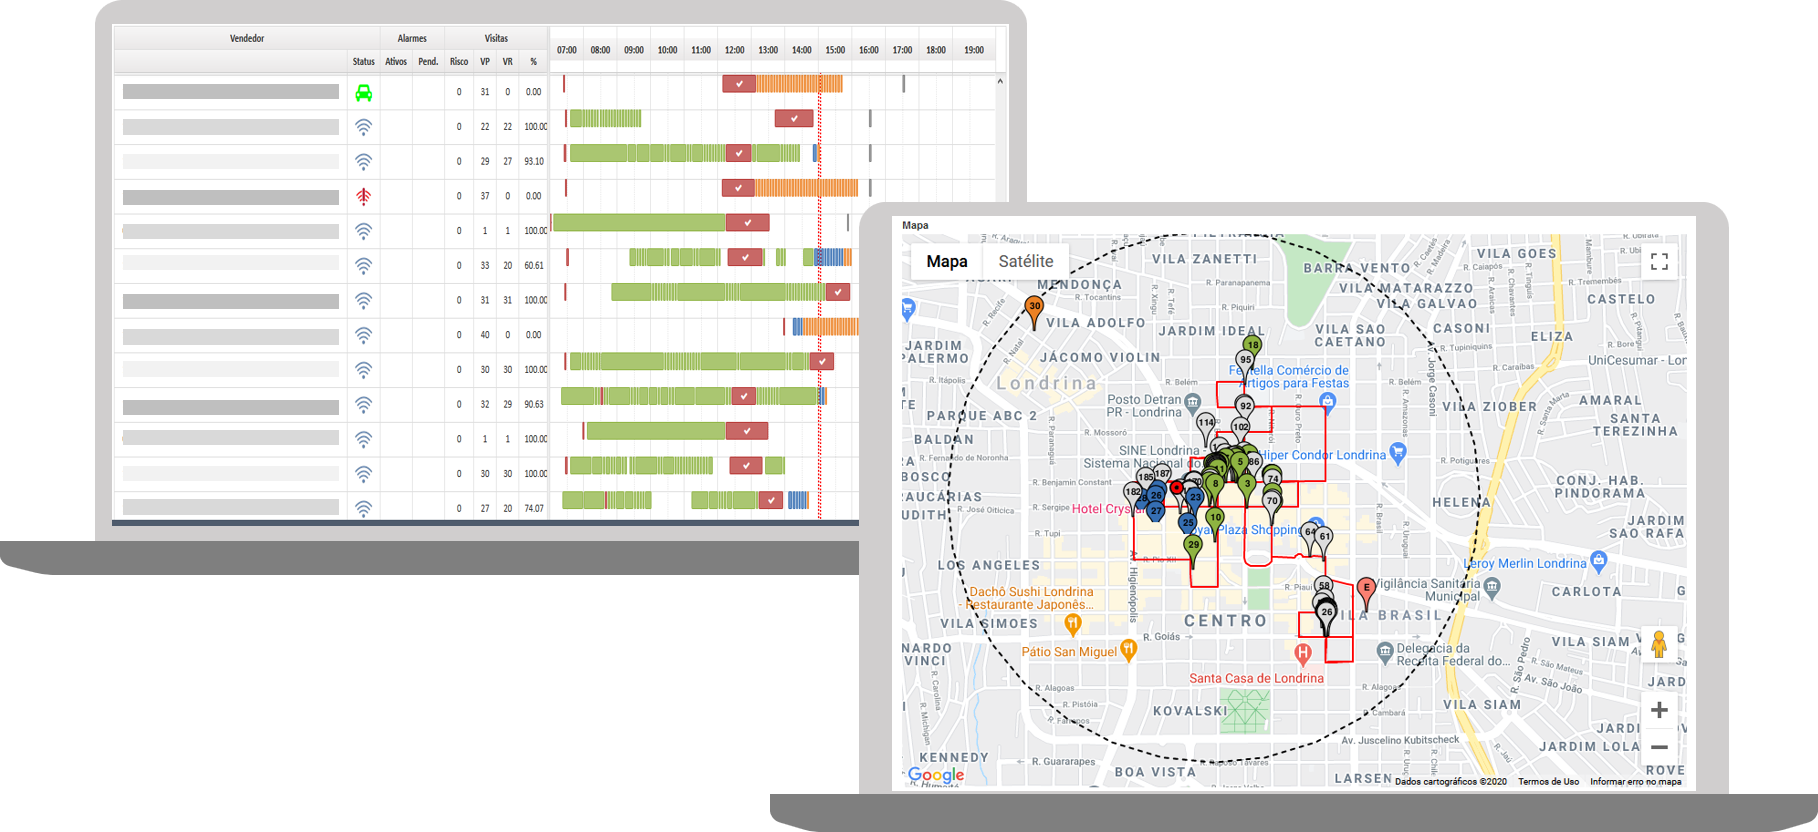The image size is (1818, 832).
Task: Click Informar erro no mapa link
Action: click(x=1635, y=782)
